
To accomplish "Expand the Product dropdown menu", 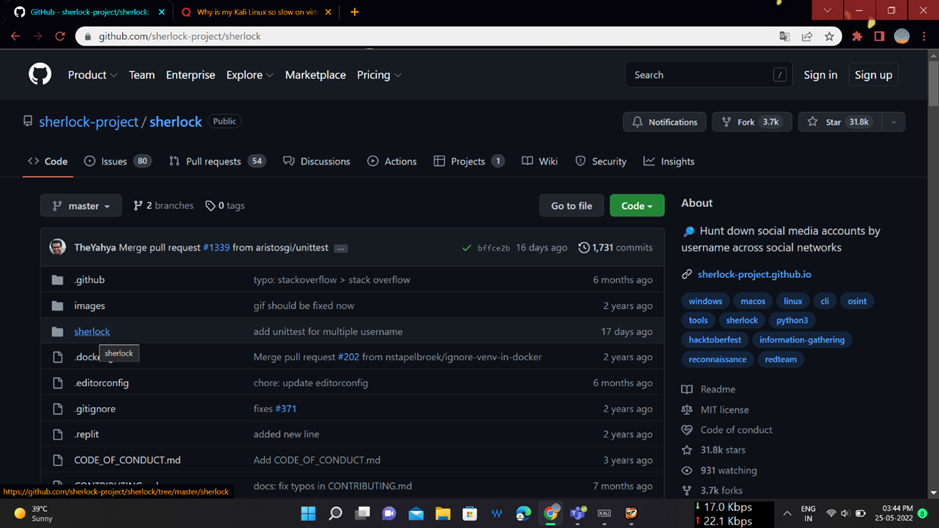I will tap(92, 75).
